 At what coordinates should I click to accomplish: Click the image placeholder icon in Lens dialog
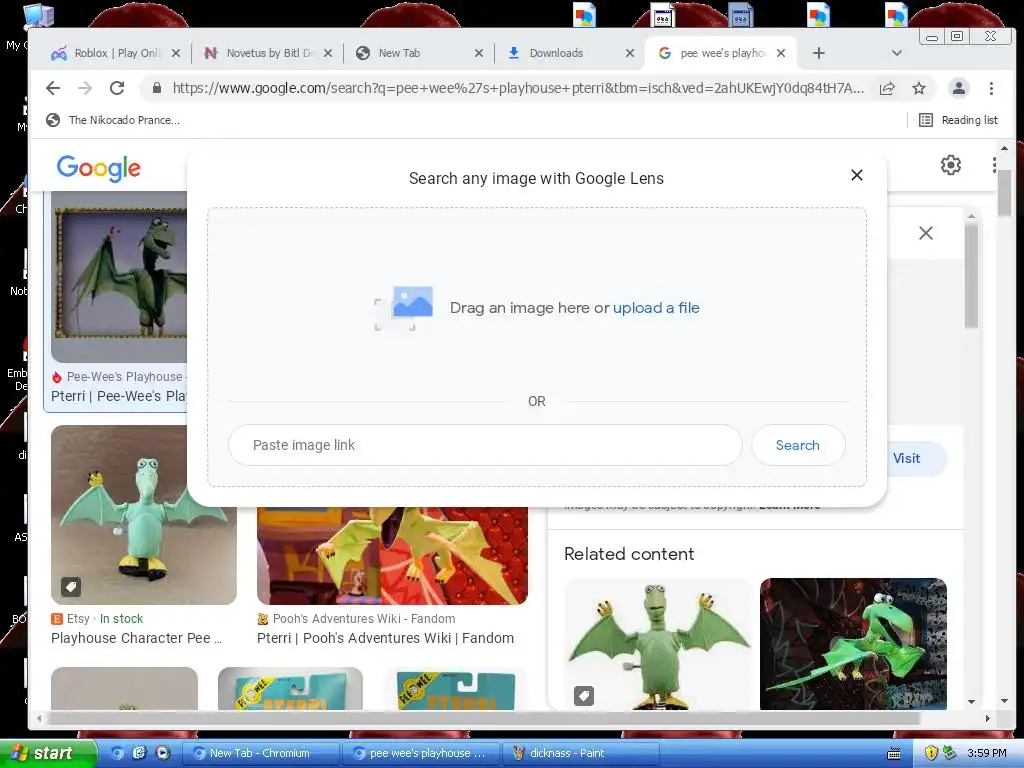point(404,308)
